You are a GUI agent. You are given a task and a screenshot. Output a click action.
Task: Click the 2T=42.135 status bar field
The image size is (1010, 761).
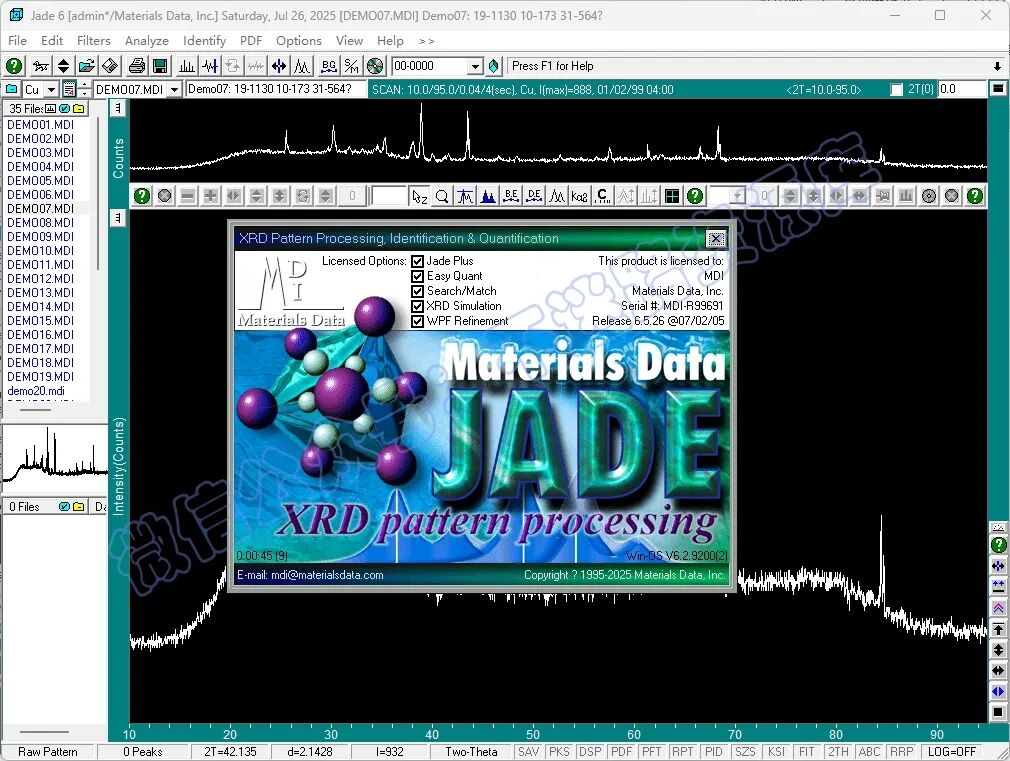[x=230, y=751]
